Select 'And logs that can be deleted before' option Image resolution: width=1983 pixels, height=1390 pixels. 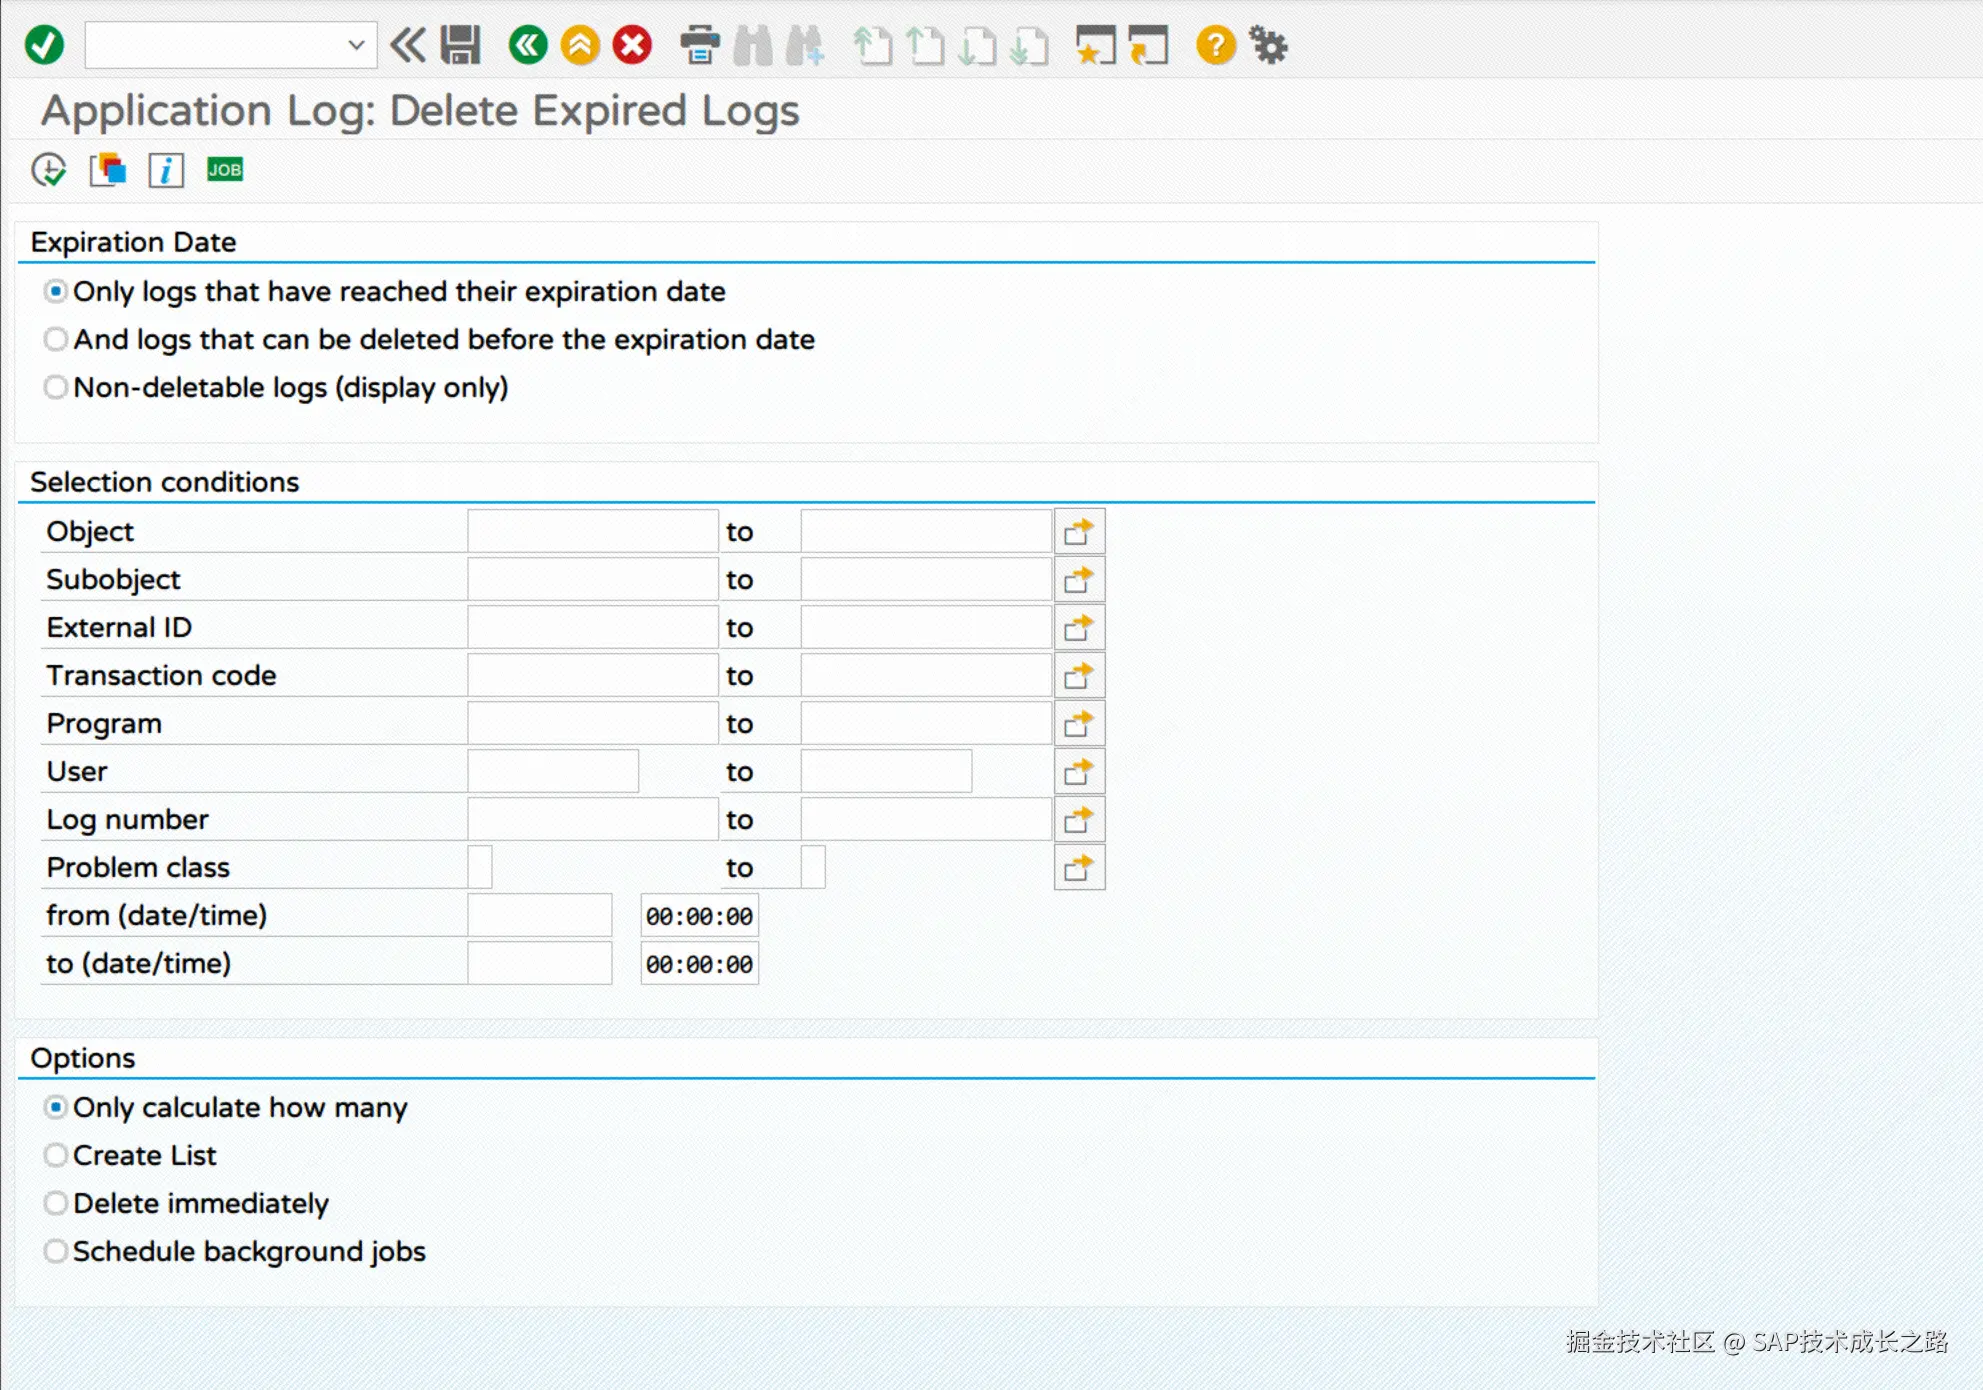pos(56,340)
